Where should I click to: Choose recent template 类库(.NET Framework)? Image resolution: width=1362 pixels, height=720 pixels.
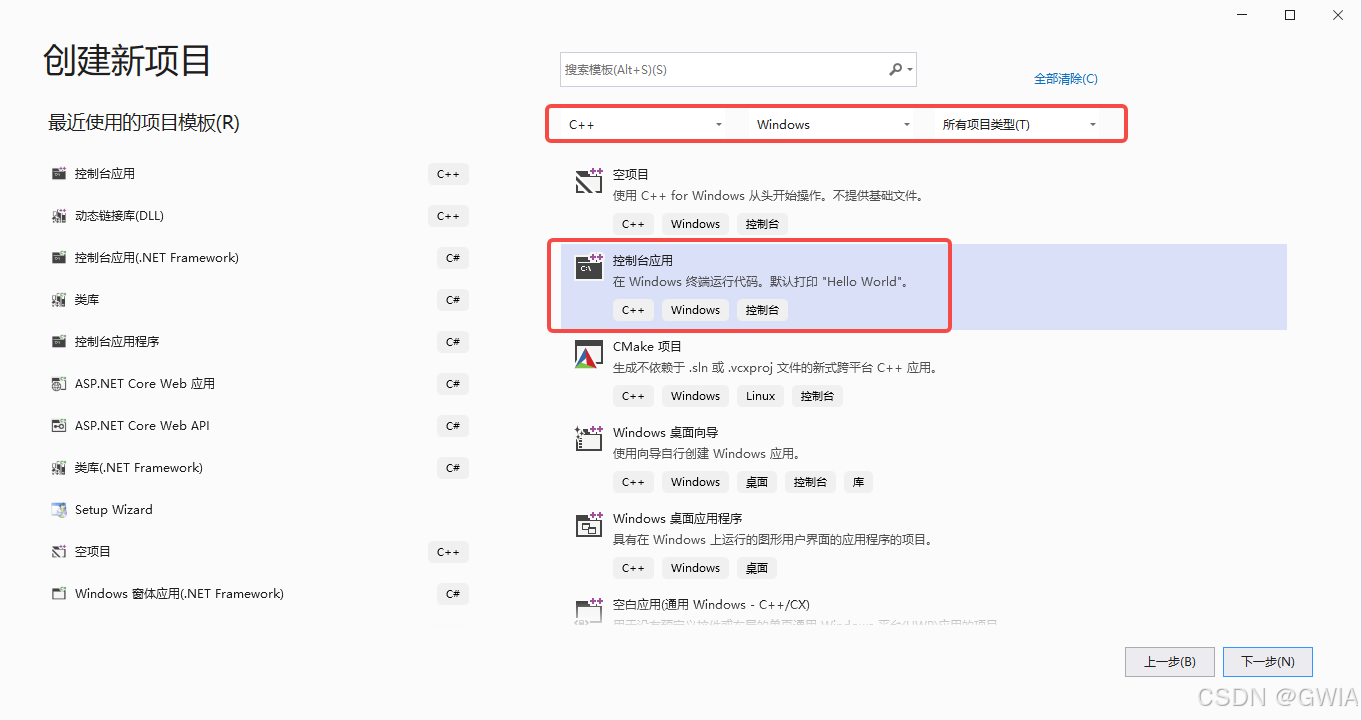[139, 468]
